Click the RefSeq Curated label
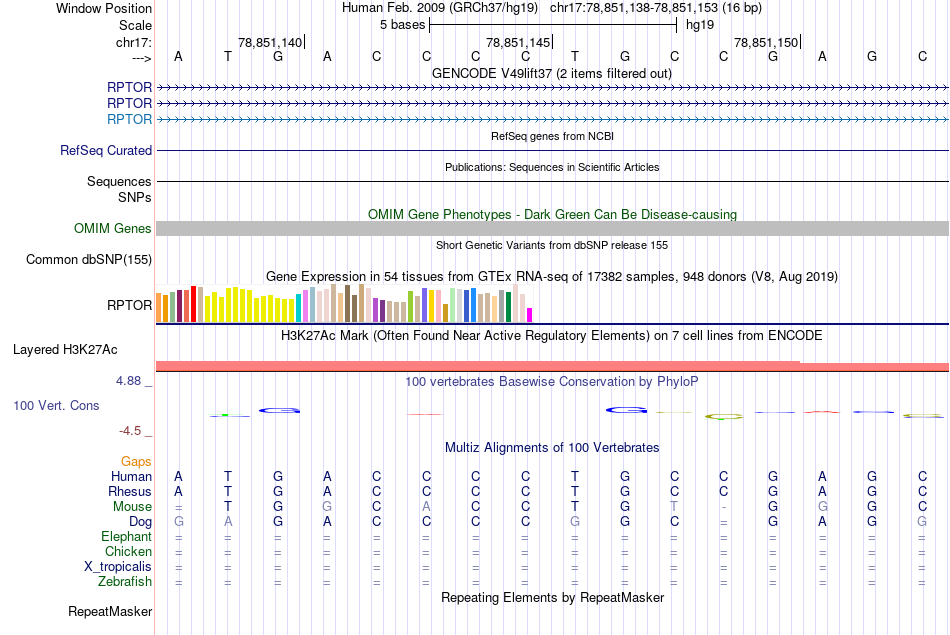 tap(105, 150)
